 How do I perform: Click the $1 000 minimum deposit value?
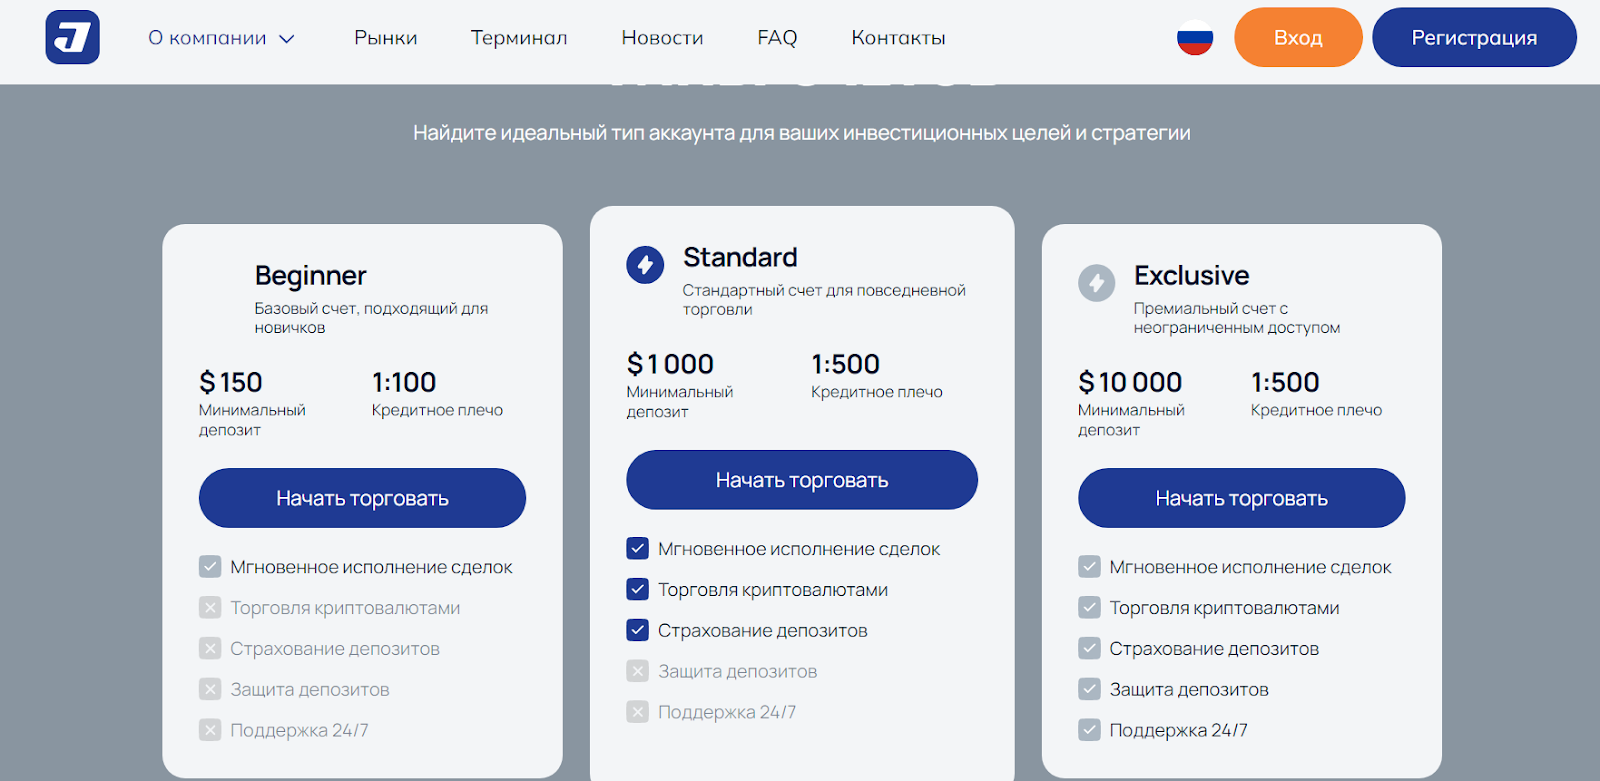(x=670, y=364)
